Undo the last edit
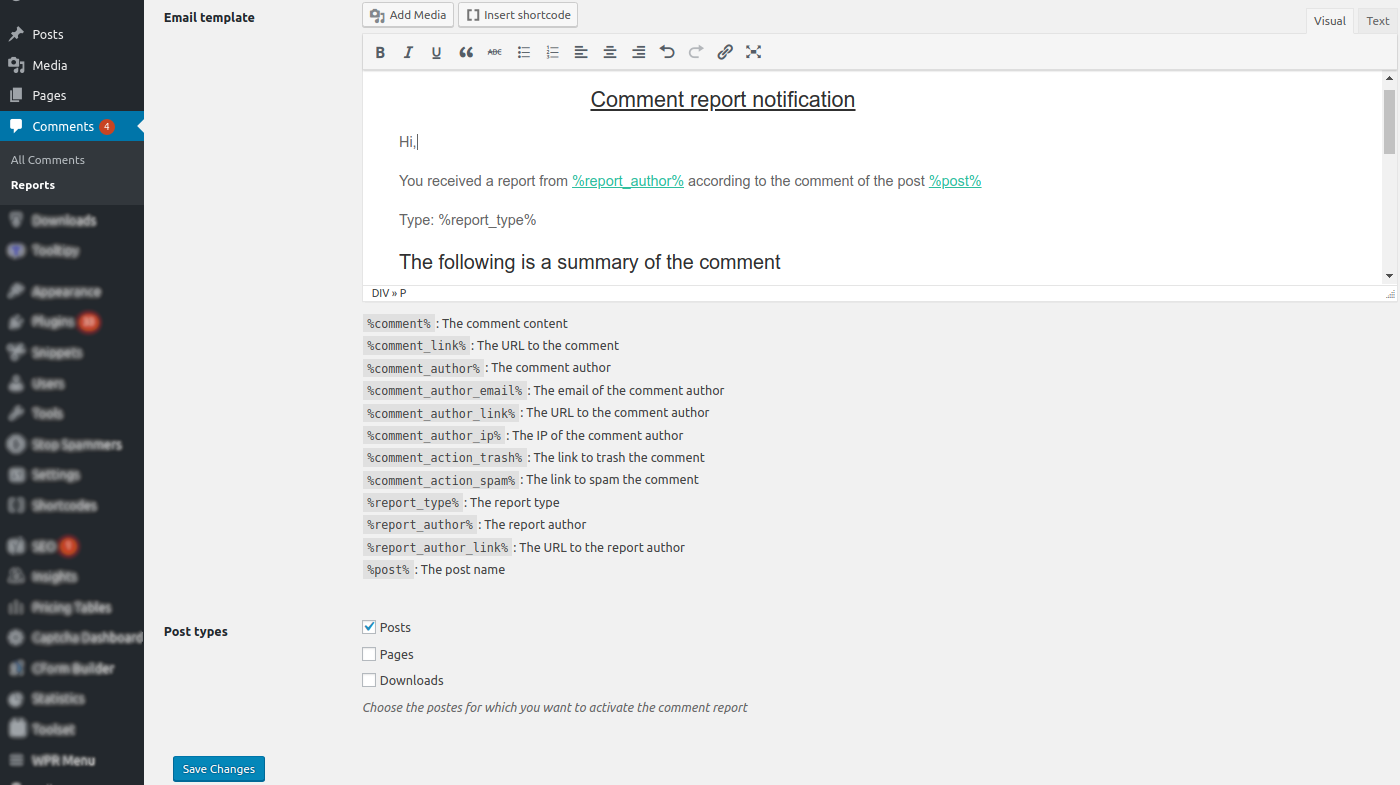The height and width of the screenshot is (785, 1400). [667, 53]
